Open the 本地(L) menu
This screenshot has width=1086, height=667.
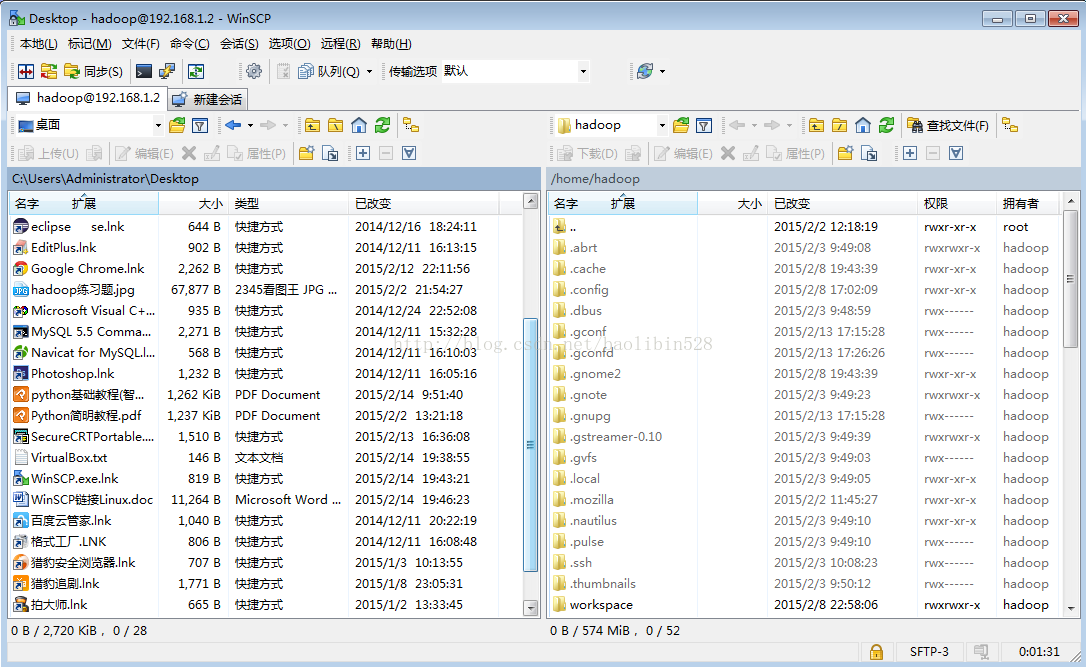[x=39, y=44]
